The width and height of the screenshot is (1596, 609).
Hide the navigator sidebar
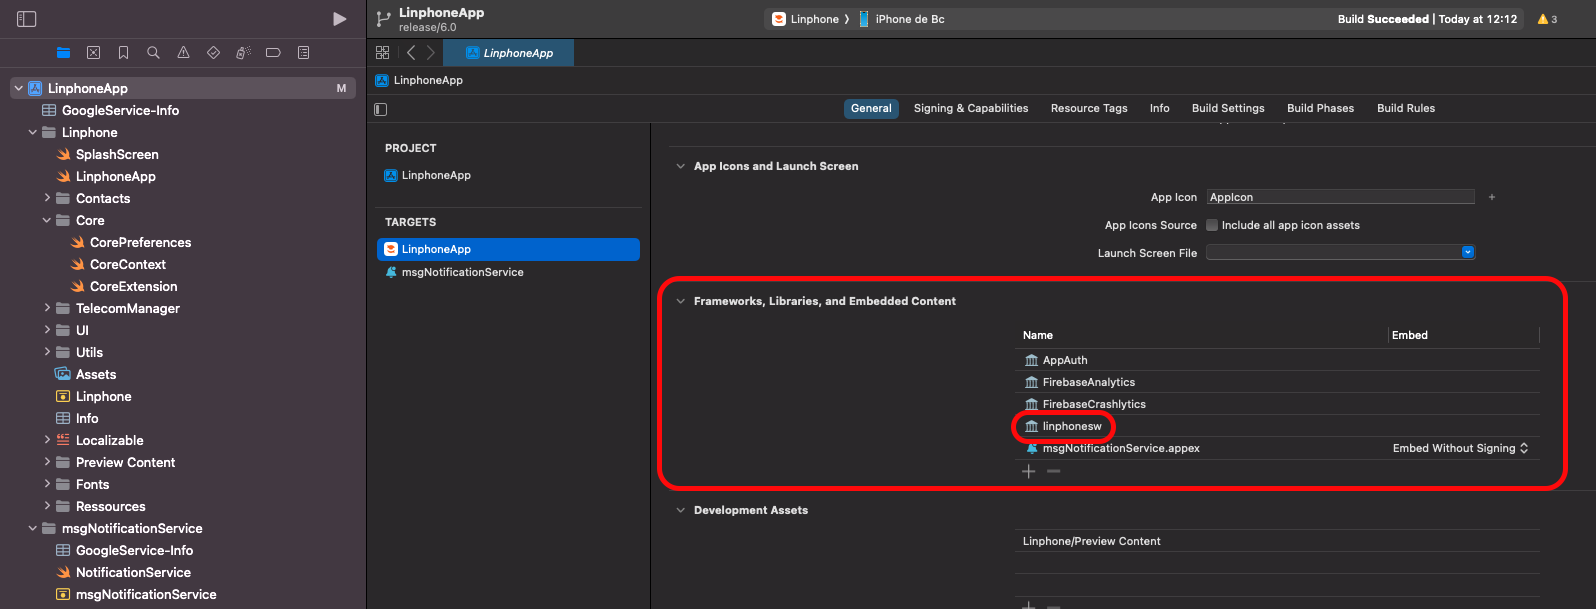coord(27,19)
